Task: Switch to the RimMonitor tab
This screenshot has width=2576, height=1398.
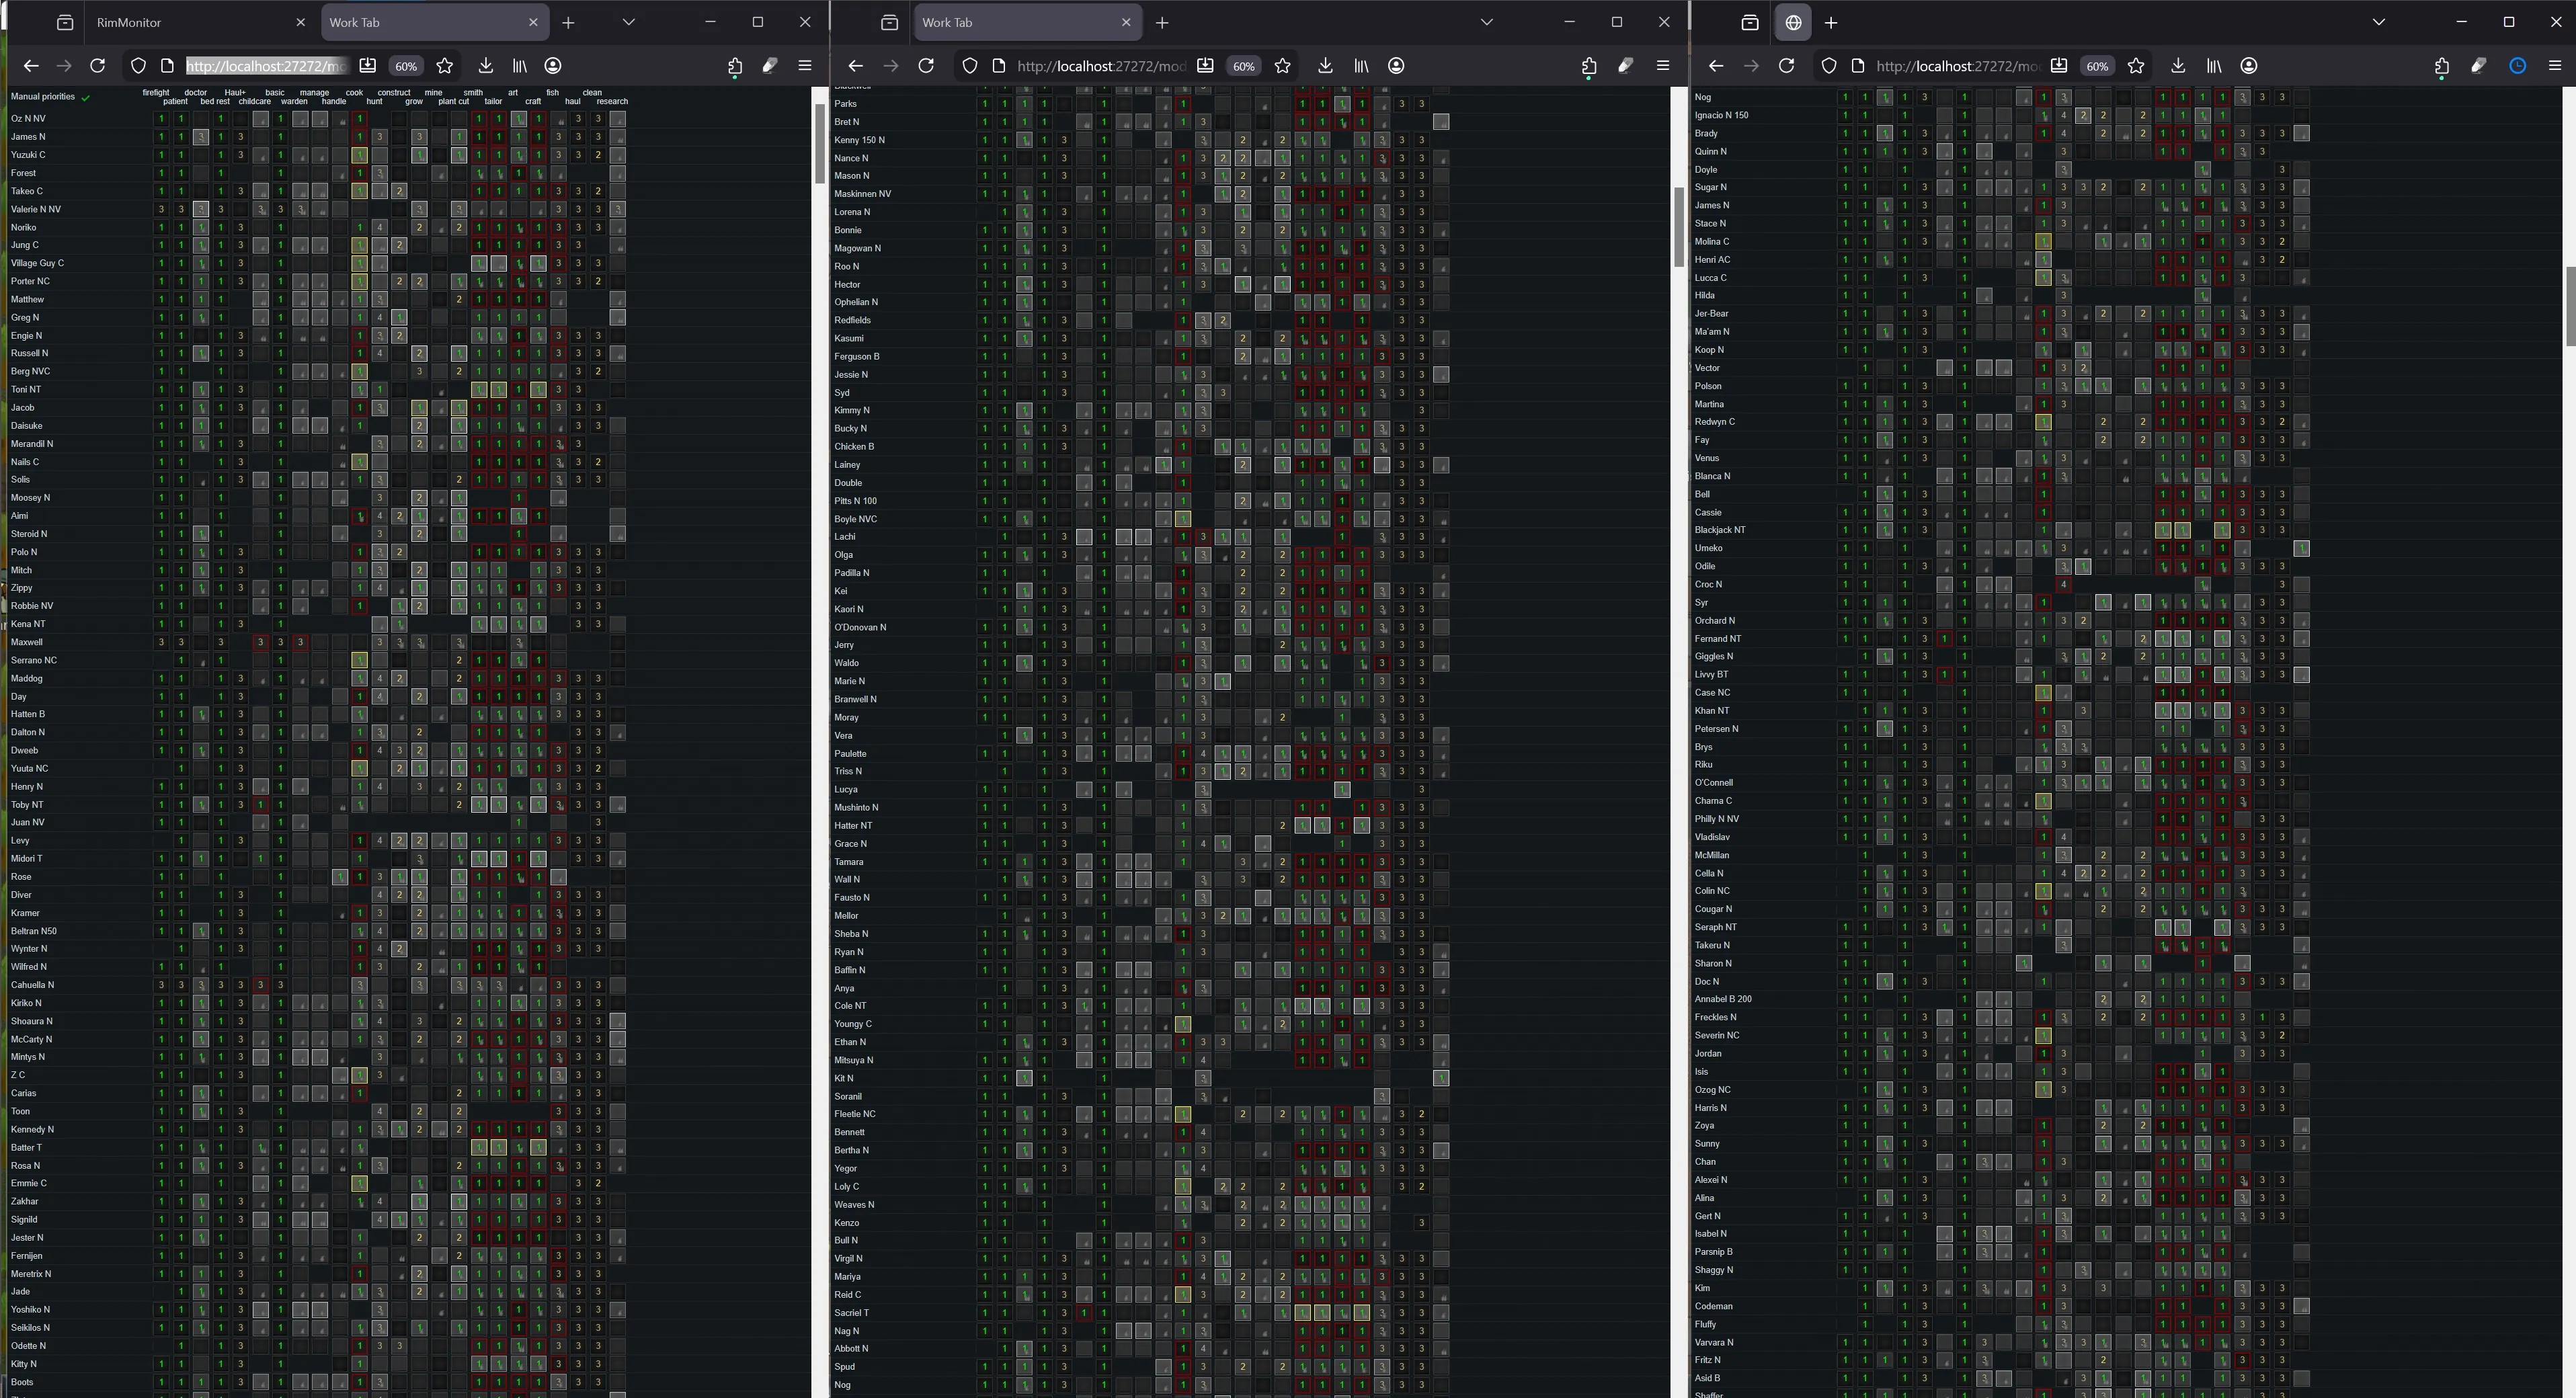Action: click(x=180, y=22)
